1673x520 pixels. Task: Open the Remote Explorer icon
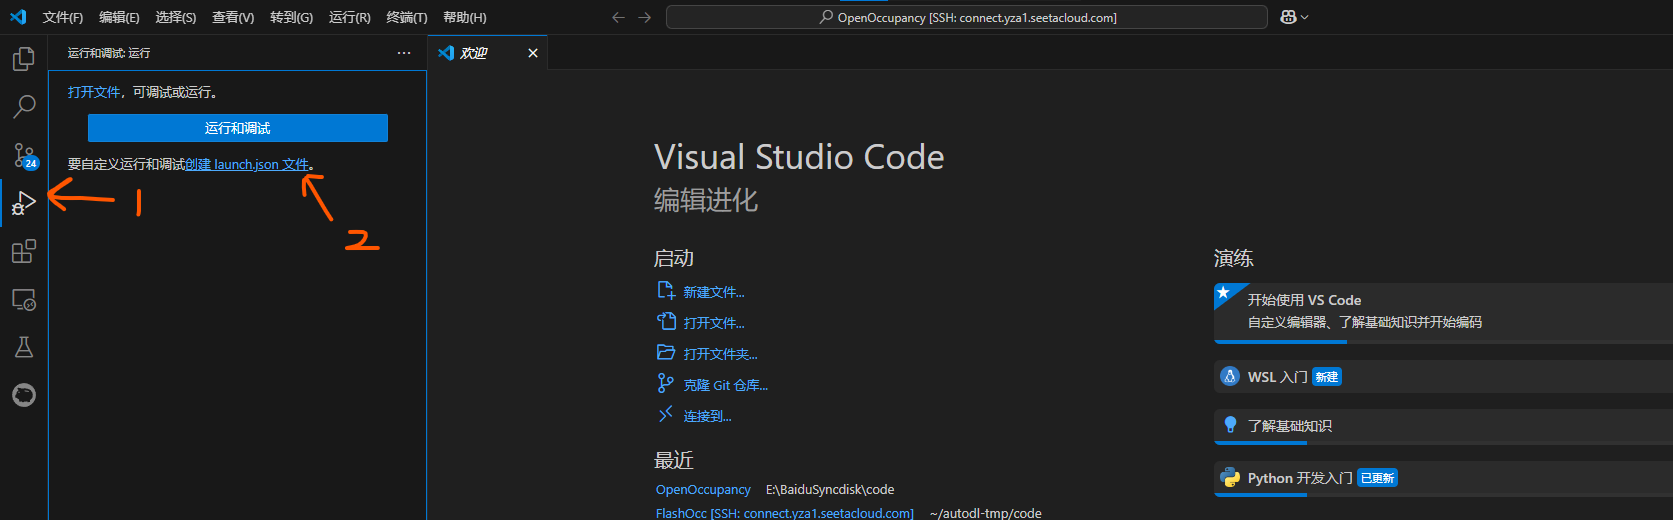point(24,299)
